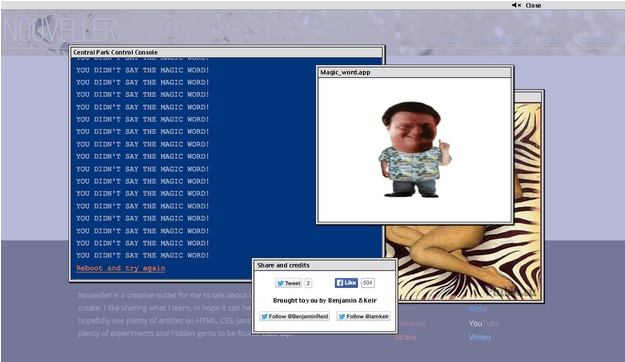Viewport: 625px width, 362px height.
Task: Open the work menu item
Action: 452,39
